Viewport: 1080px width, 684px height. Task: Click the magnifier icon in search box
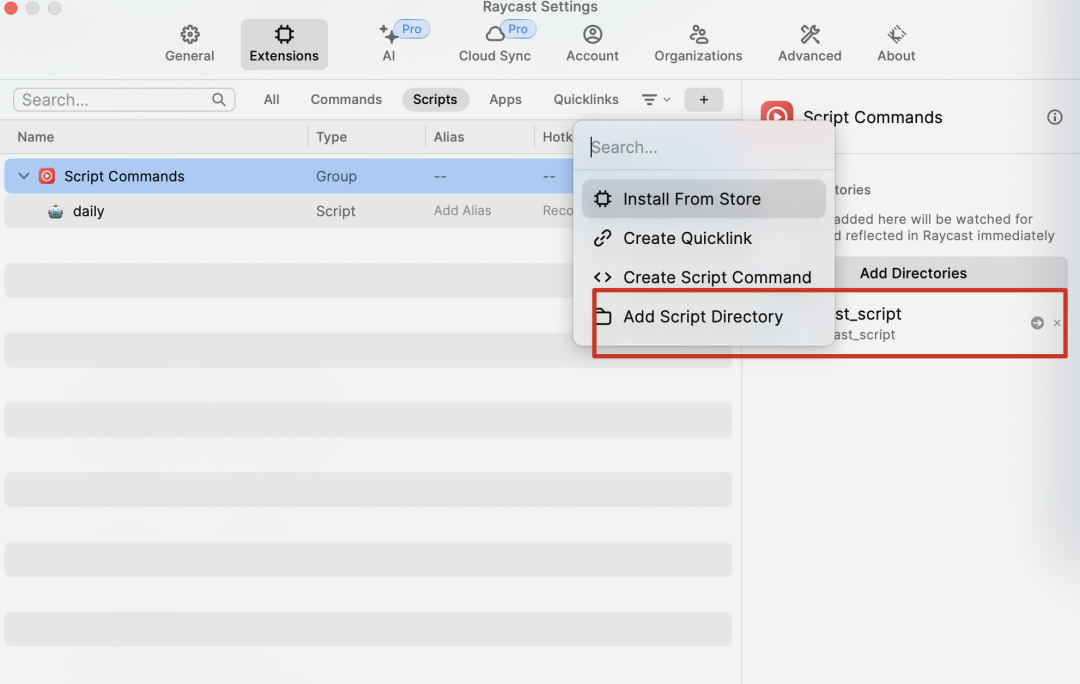click(219, 100)
